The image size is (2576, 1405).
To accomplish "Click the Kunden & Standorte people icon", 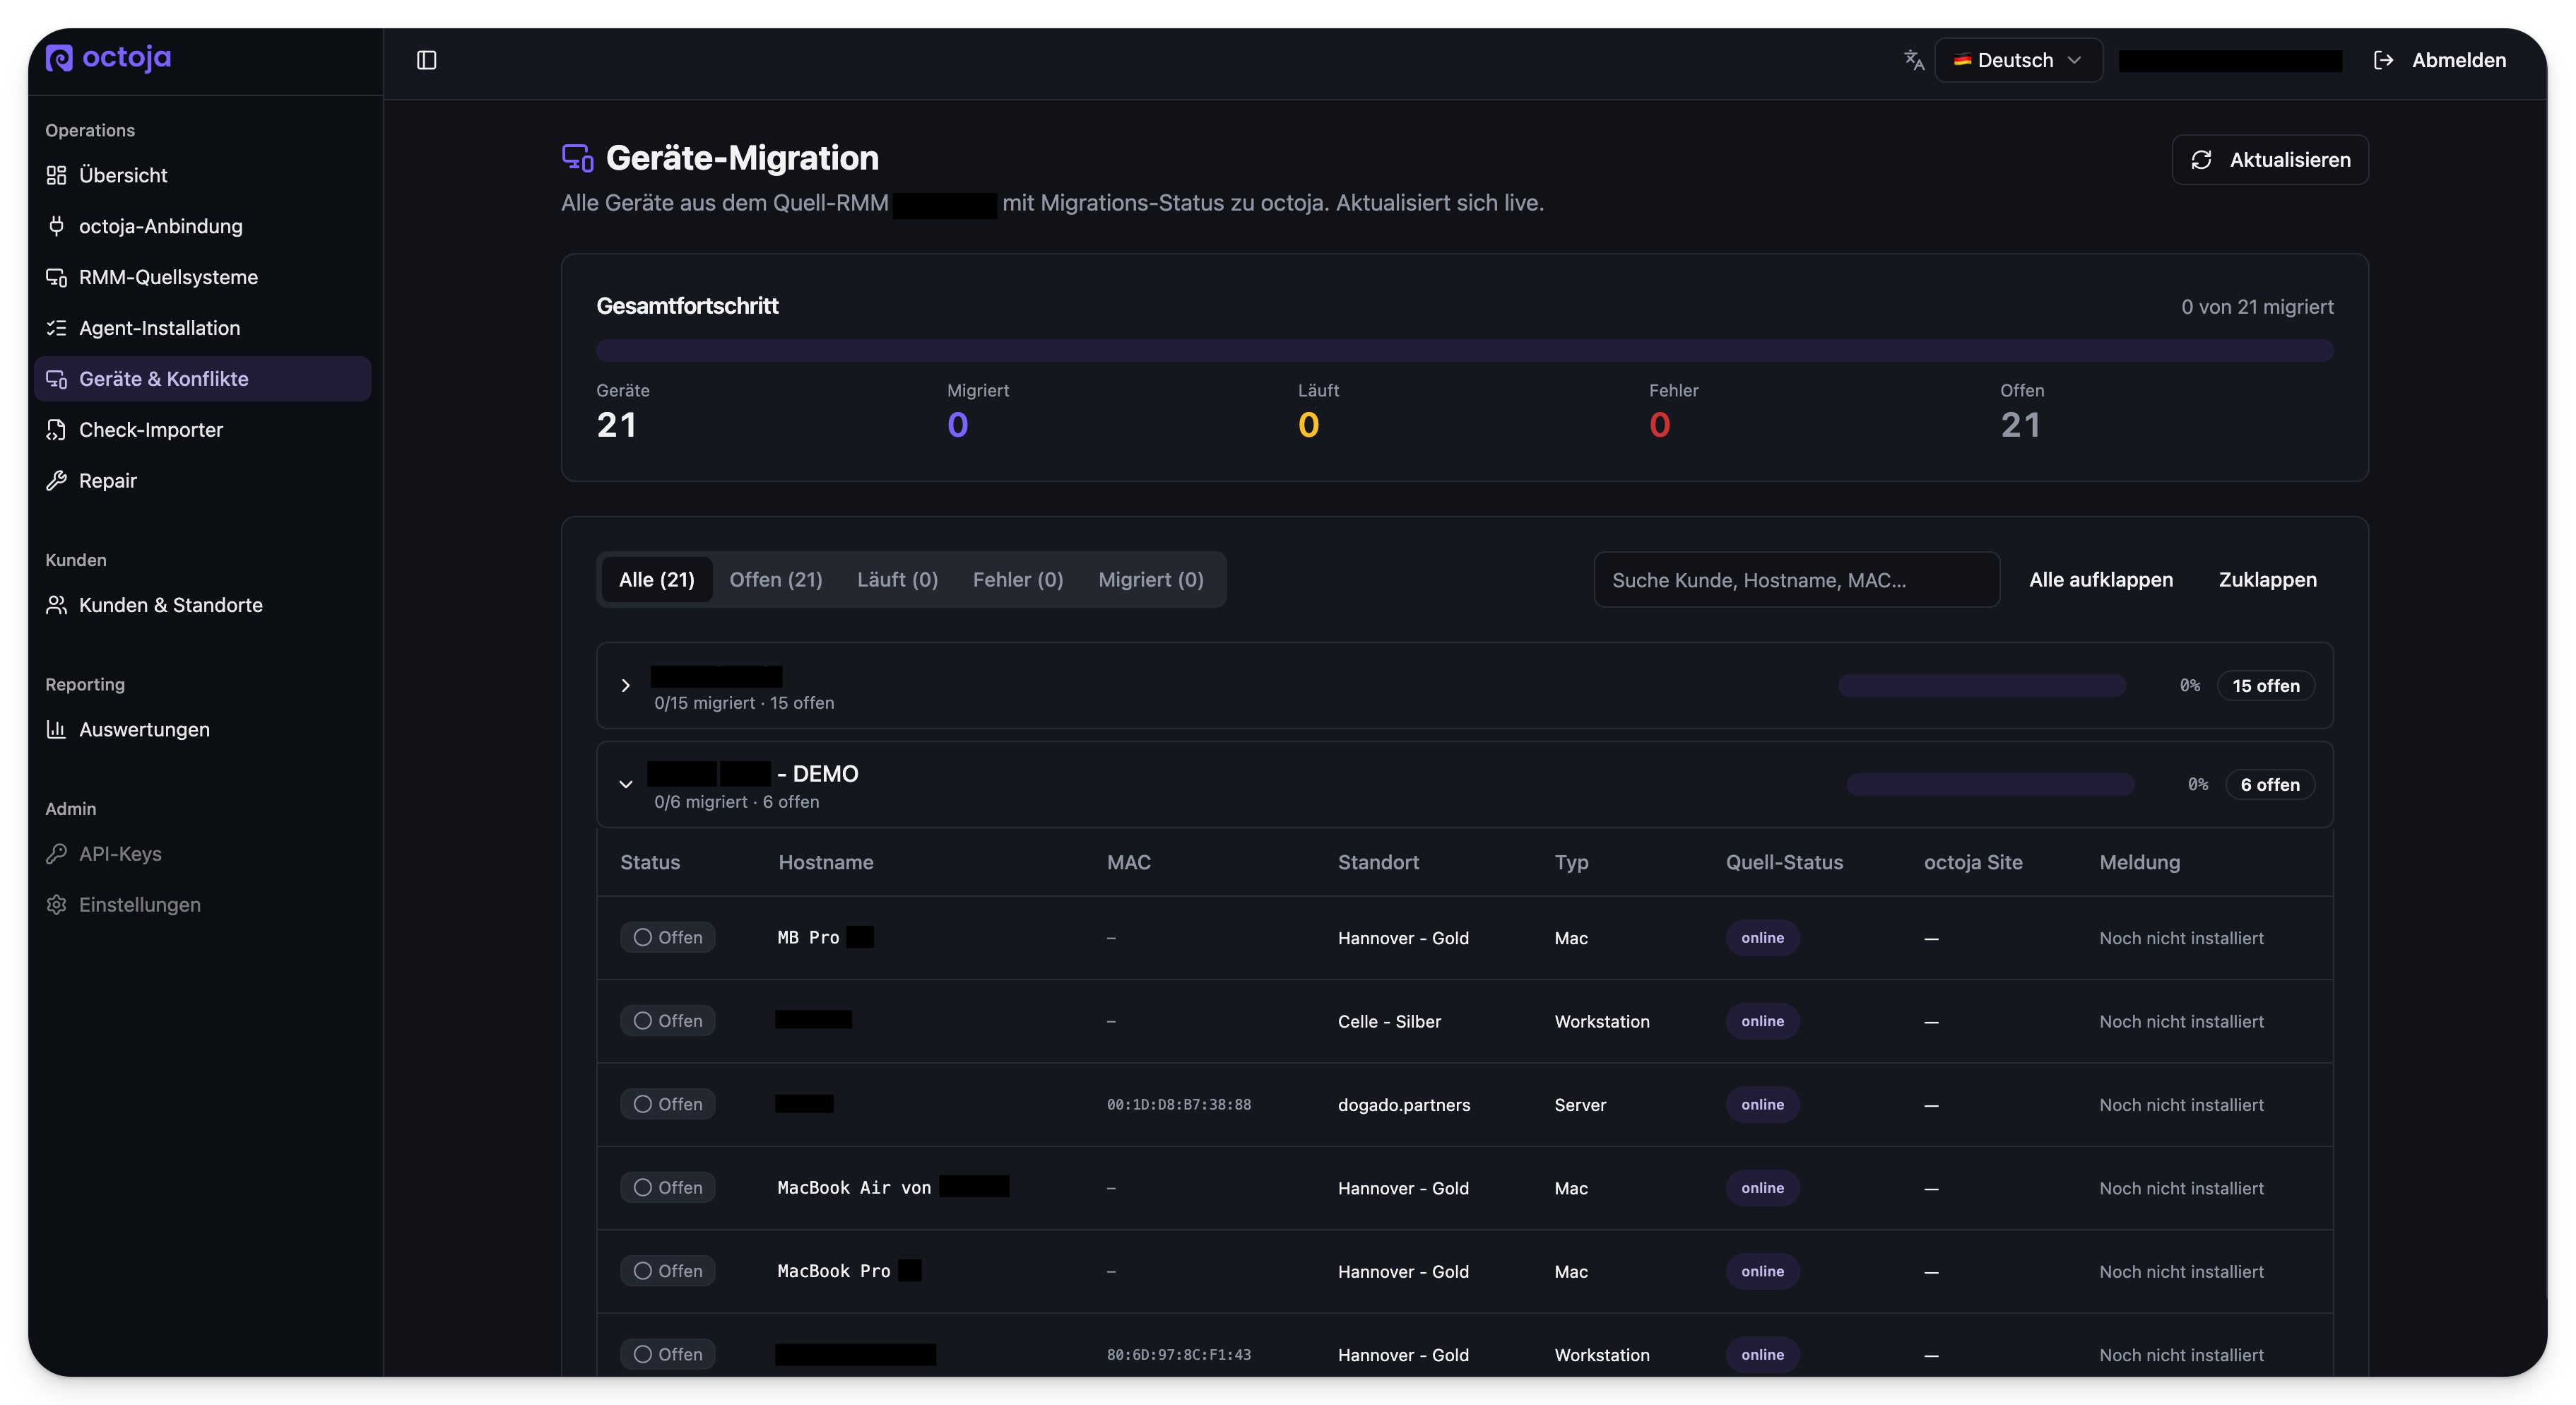I will (56, 605).
